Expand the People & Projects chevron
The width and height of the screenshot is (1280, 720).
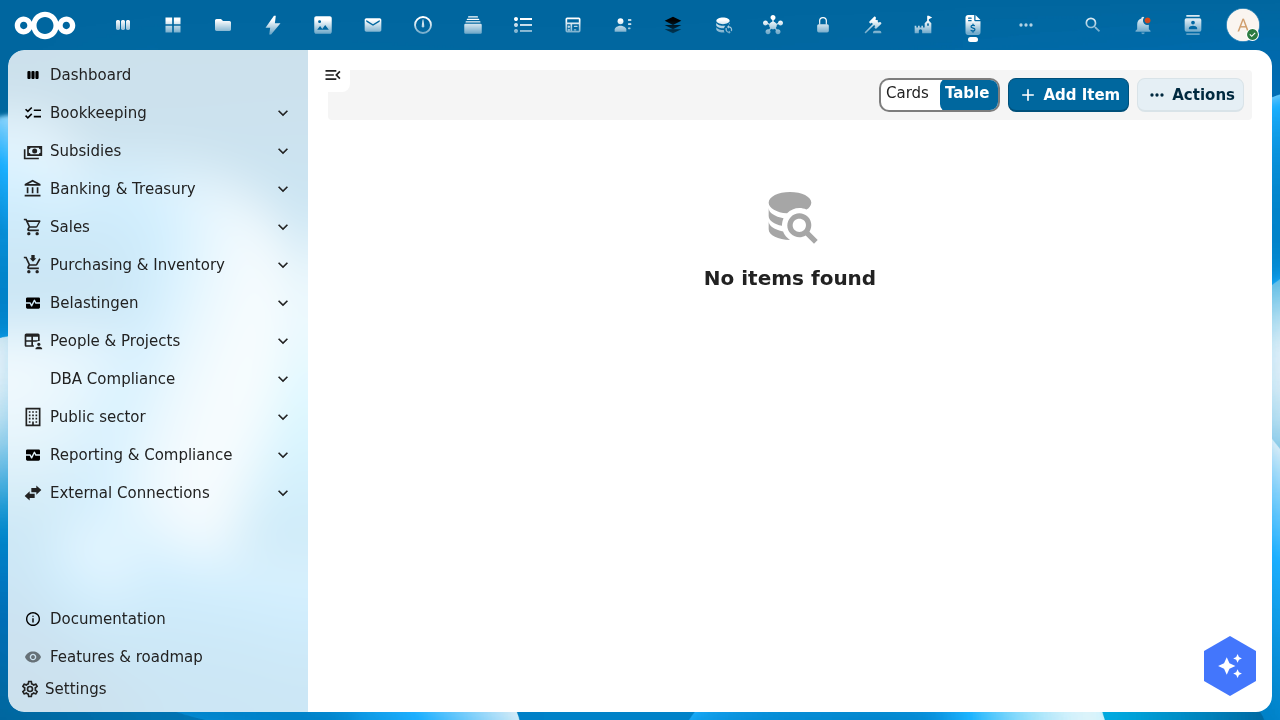[283, 341]
